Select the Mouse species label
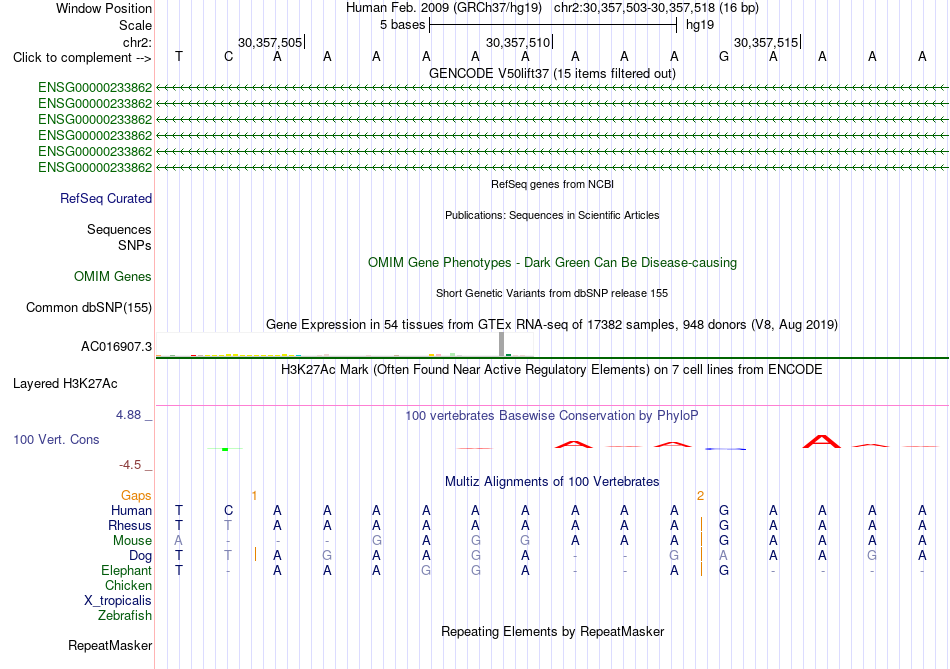 132,541
